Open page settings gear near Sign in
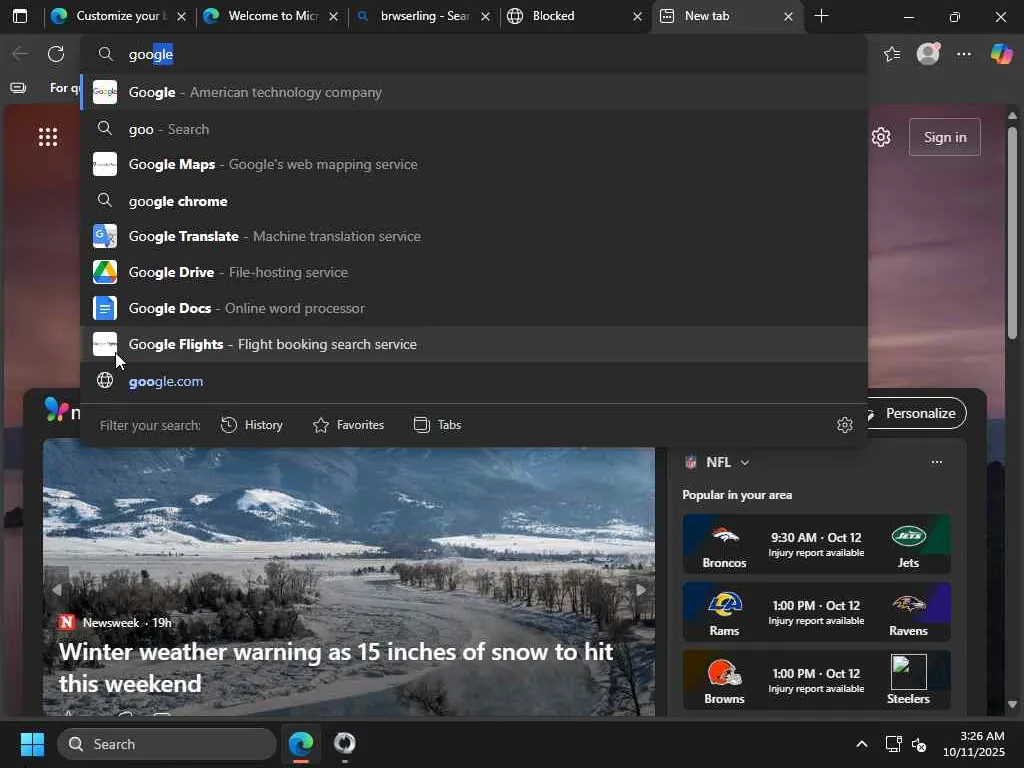Screen dimensions: 1024x768 (x=881, y=137)
